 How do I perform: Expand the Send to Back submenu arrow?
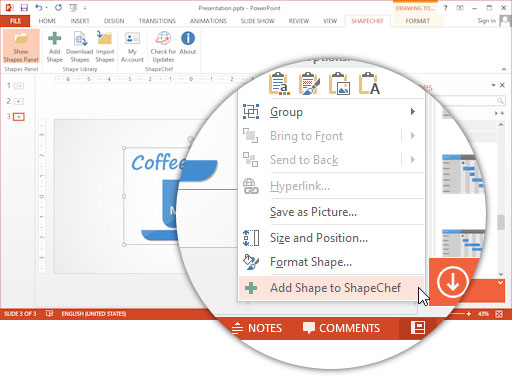click(x=413, y=160)
